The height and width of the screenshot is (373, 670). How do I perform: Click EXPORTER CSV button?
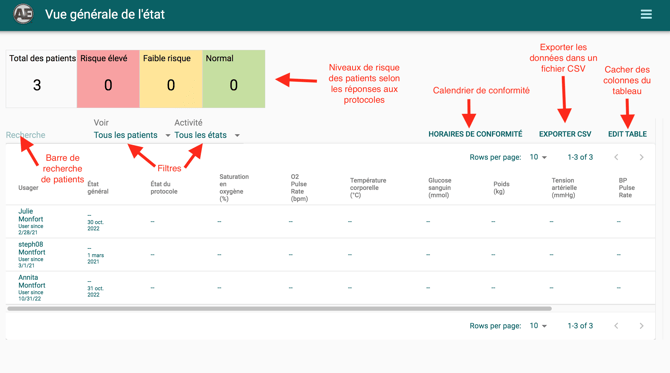pos(565,134)
